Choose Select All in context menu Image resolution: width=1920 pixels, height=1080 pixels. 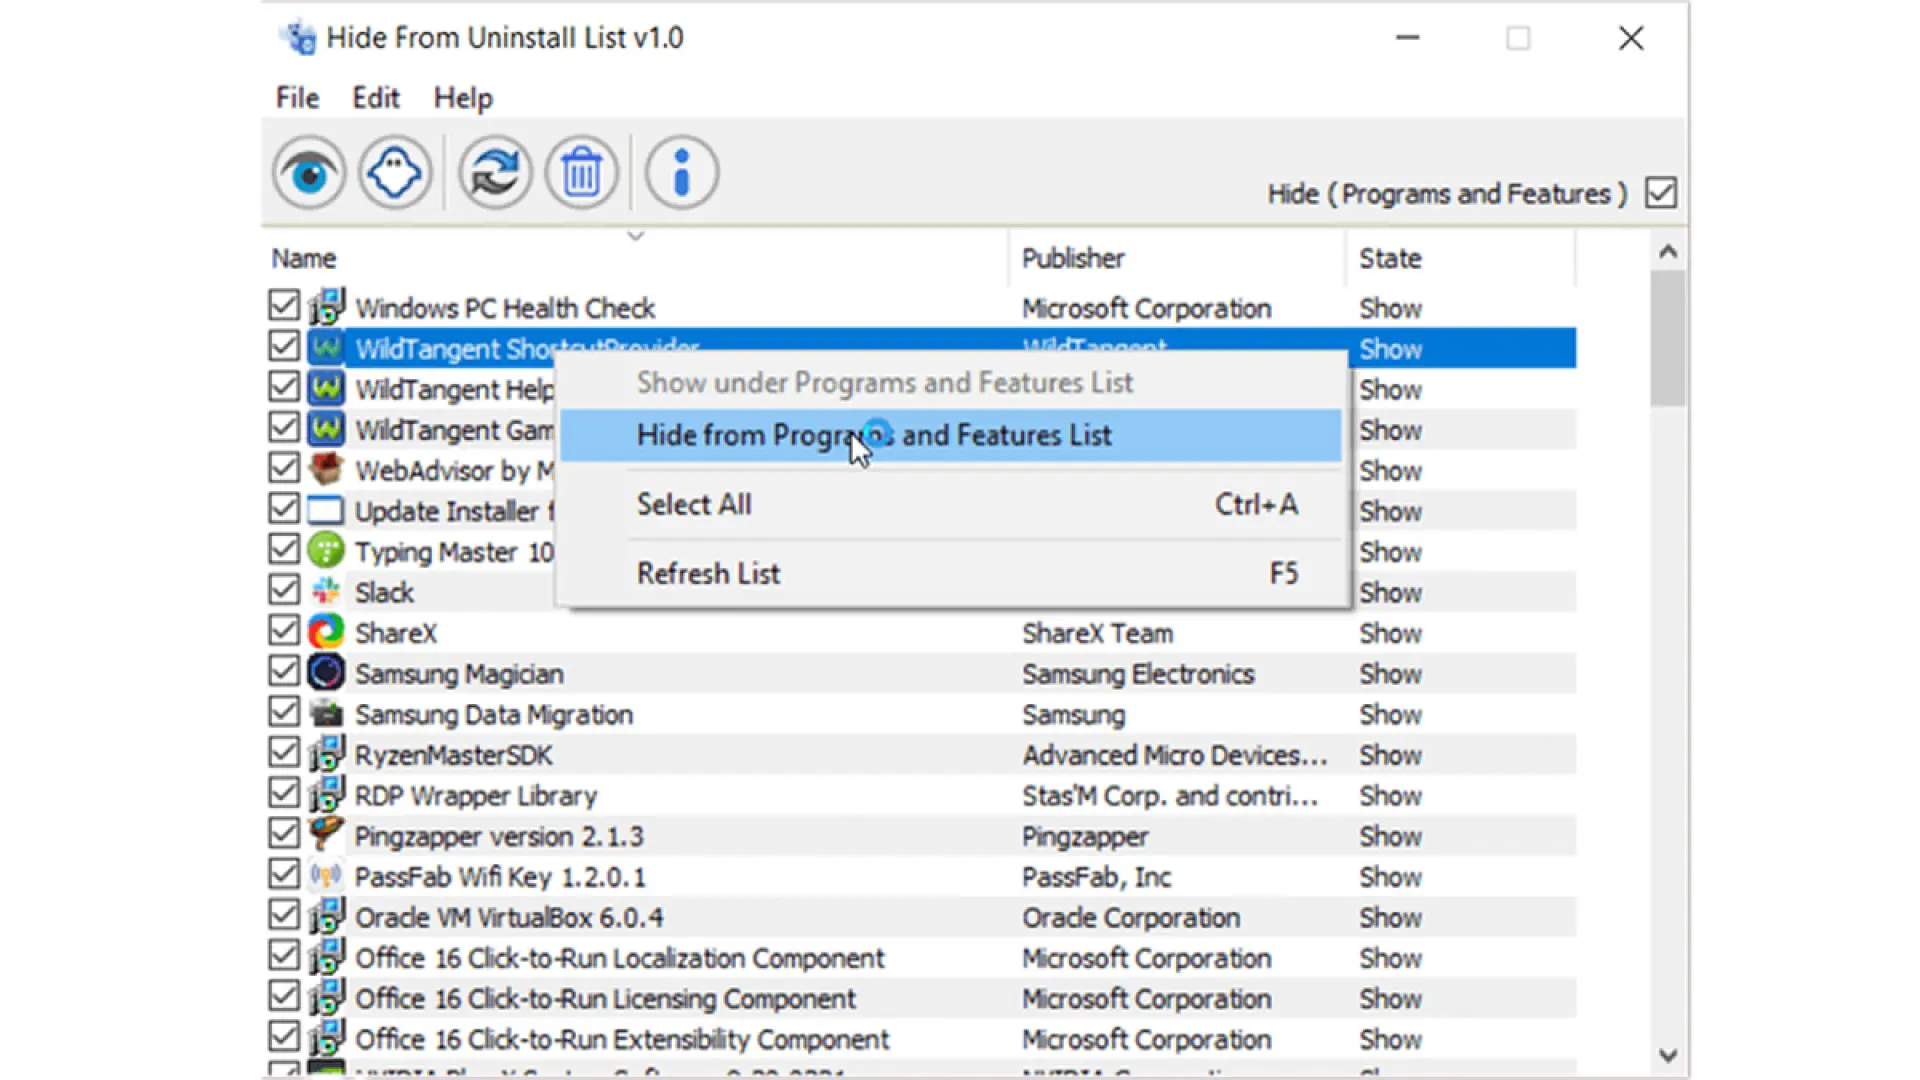tap(694, 504)
